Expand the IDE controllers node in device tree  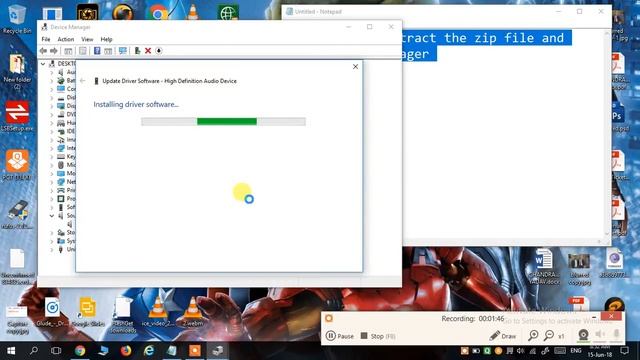(x=52, y=131)
